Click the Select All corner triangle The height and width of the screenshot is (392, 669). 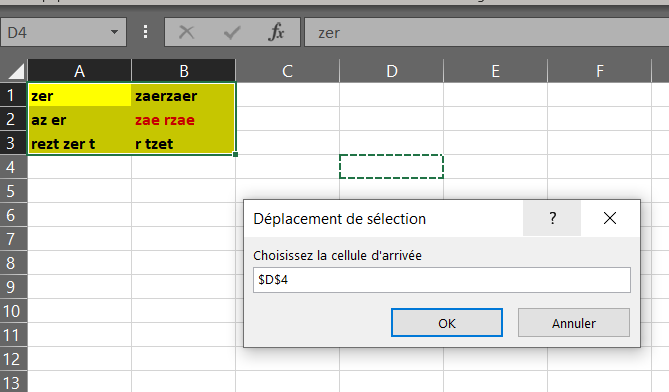tap(16, 71)
